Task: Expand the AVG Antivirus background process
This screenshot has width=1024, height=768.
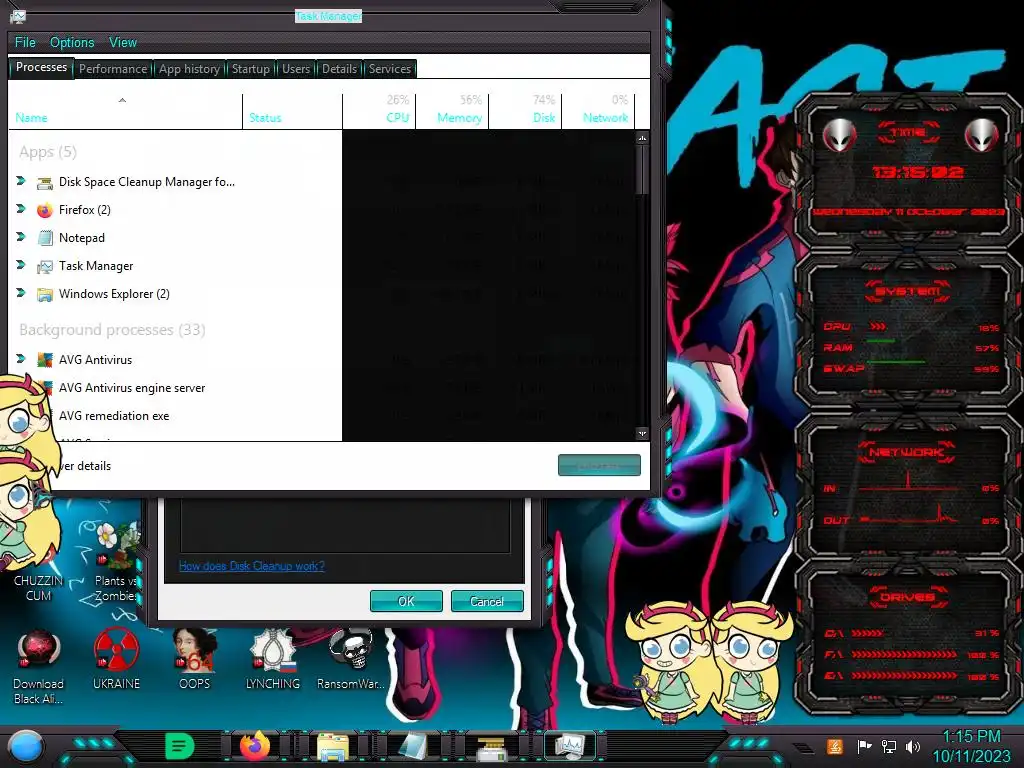Action: click(21, 359)
